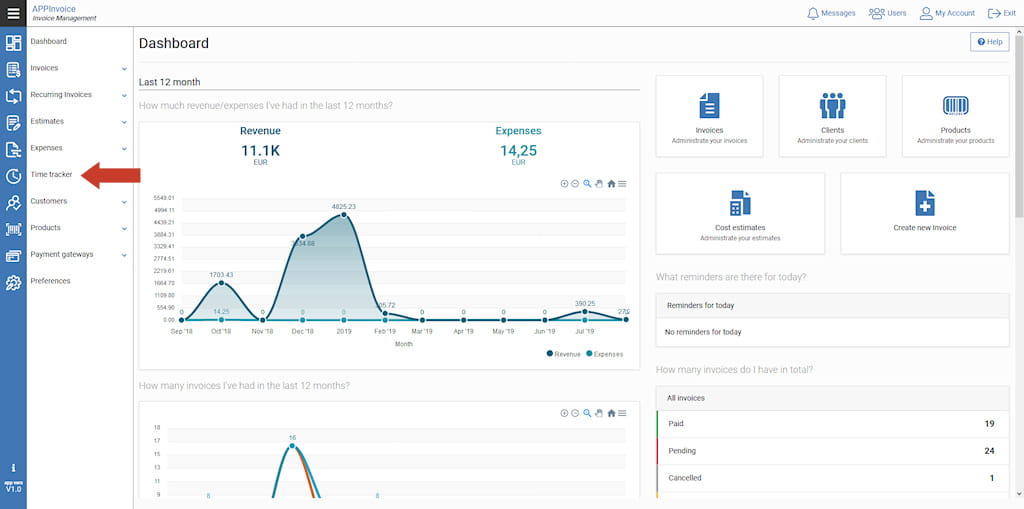Select Invoices in the side menu
1024x509 pixels.
tap(44, 68)
